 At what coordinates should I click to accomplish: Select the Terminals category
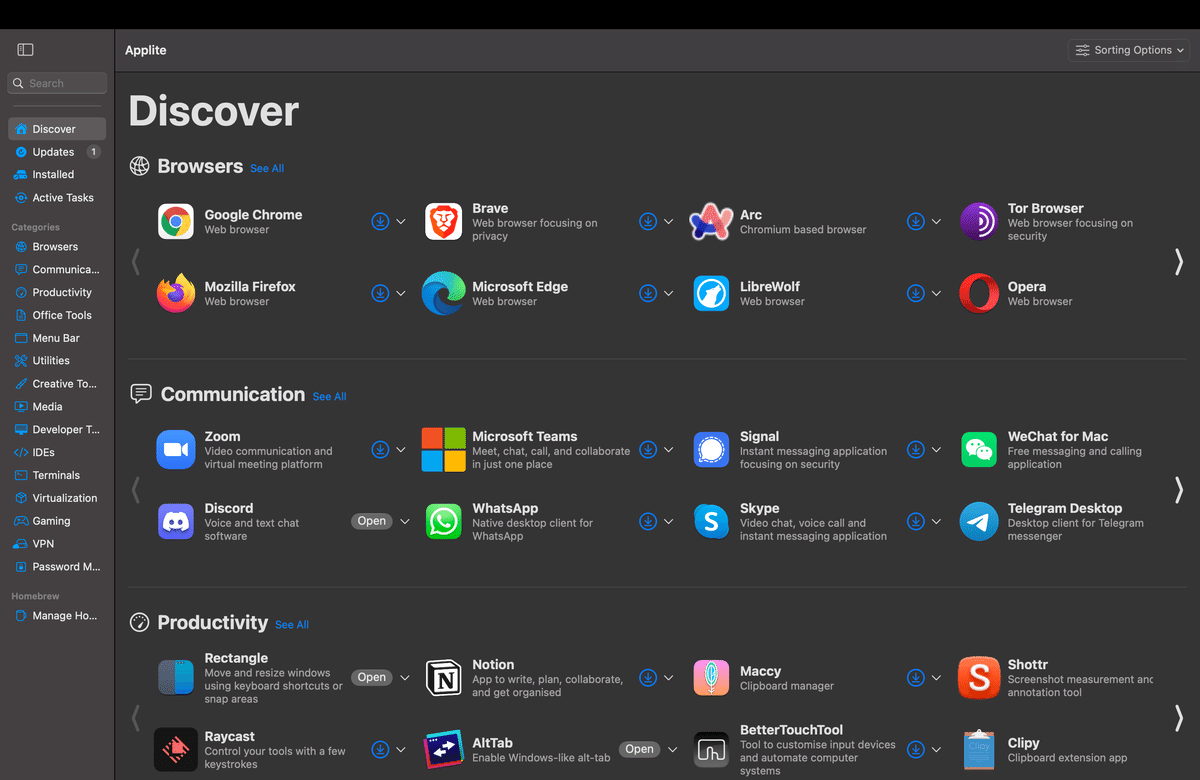point(57,475)
